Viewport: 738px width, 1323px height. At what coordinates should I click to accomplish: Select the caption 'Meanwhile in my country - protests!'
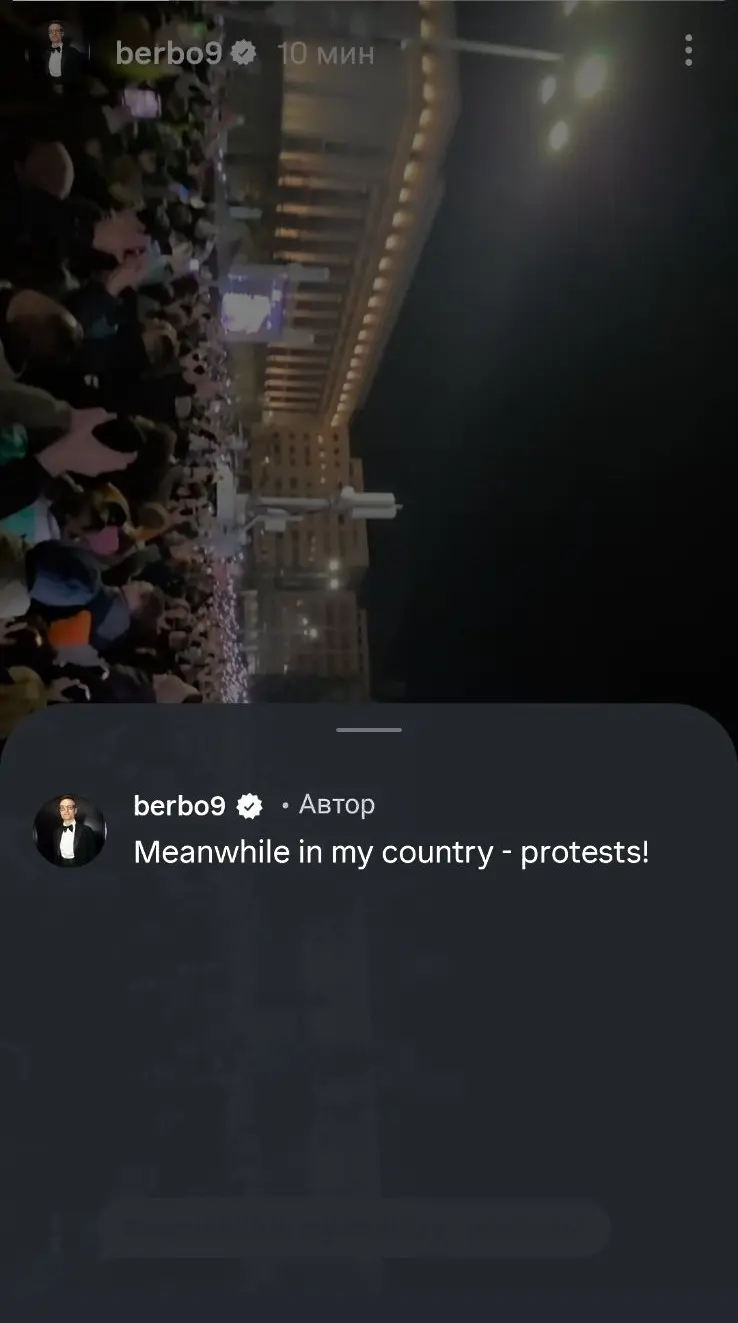391,853
